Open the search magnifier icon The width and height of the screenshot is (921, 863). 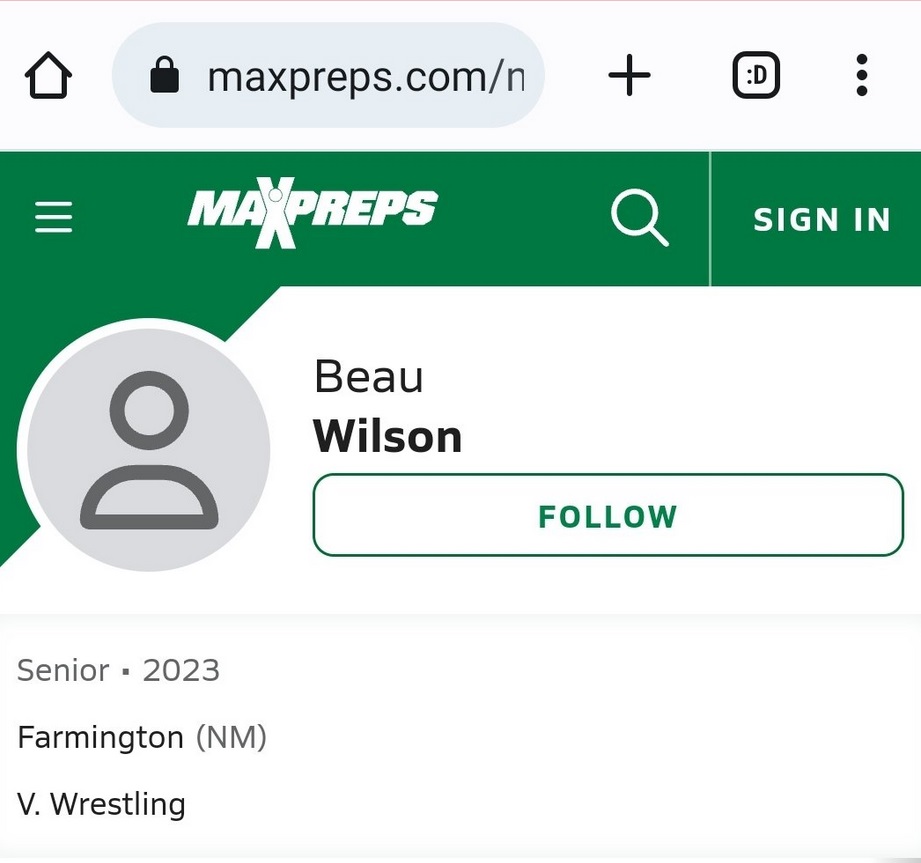[639, 218]
